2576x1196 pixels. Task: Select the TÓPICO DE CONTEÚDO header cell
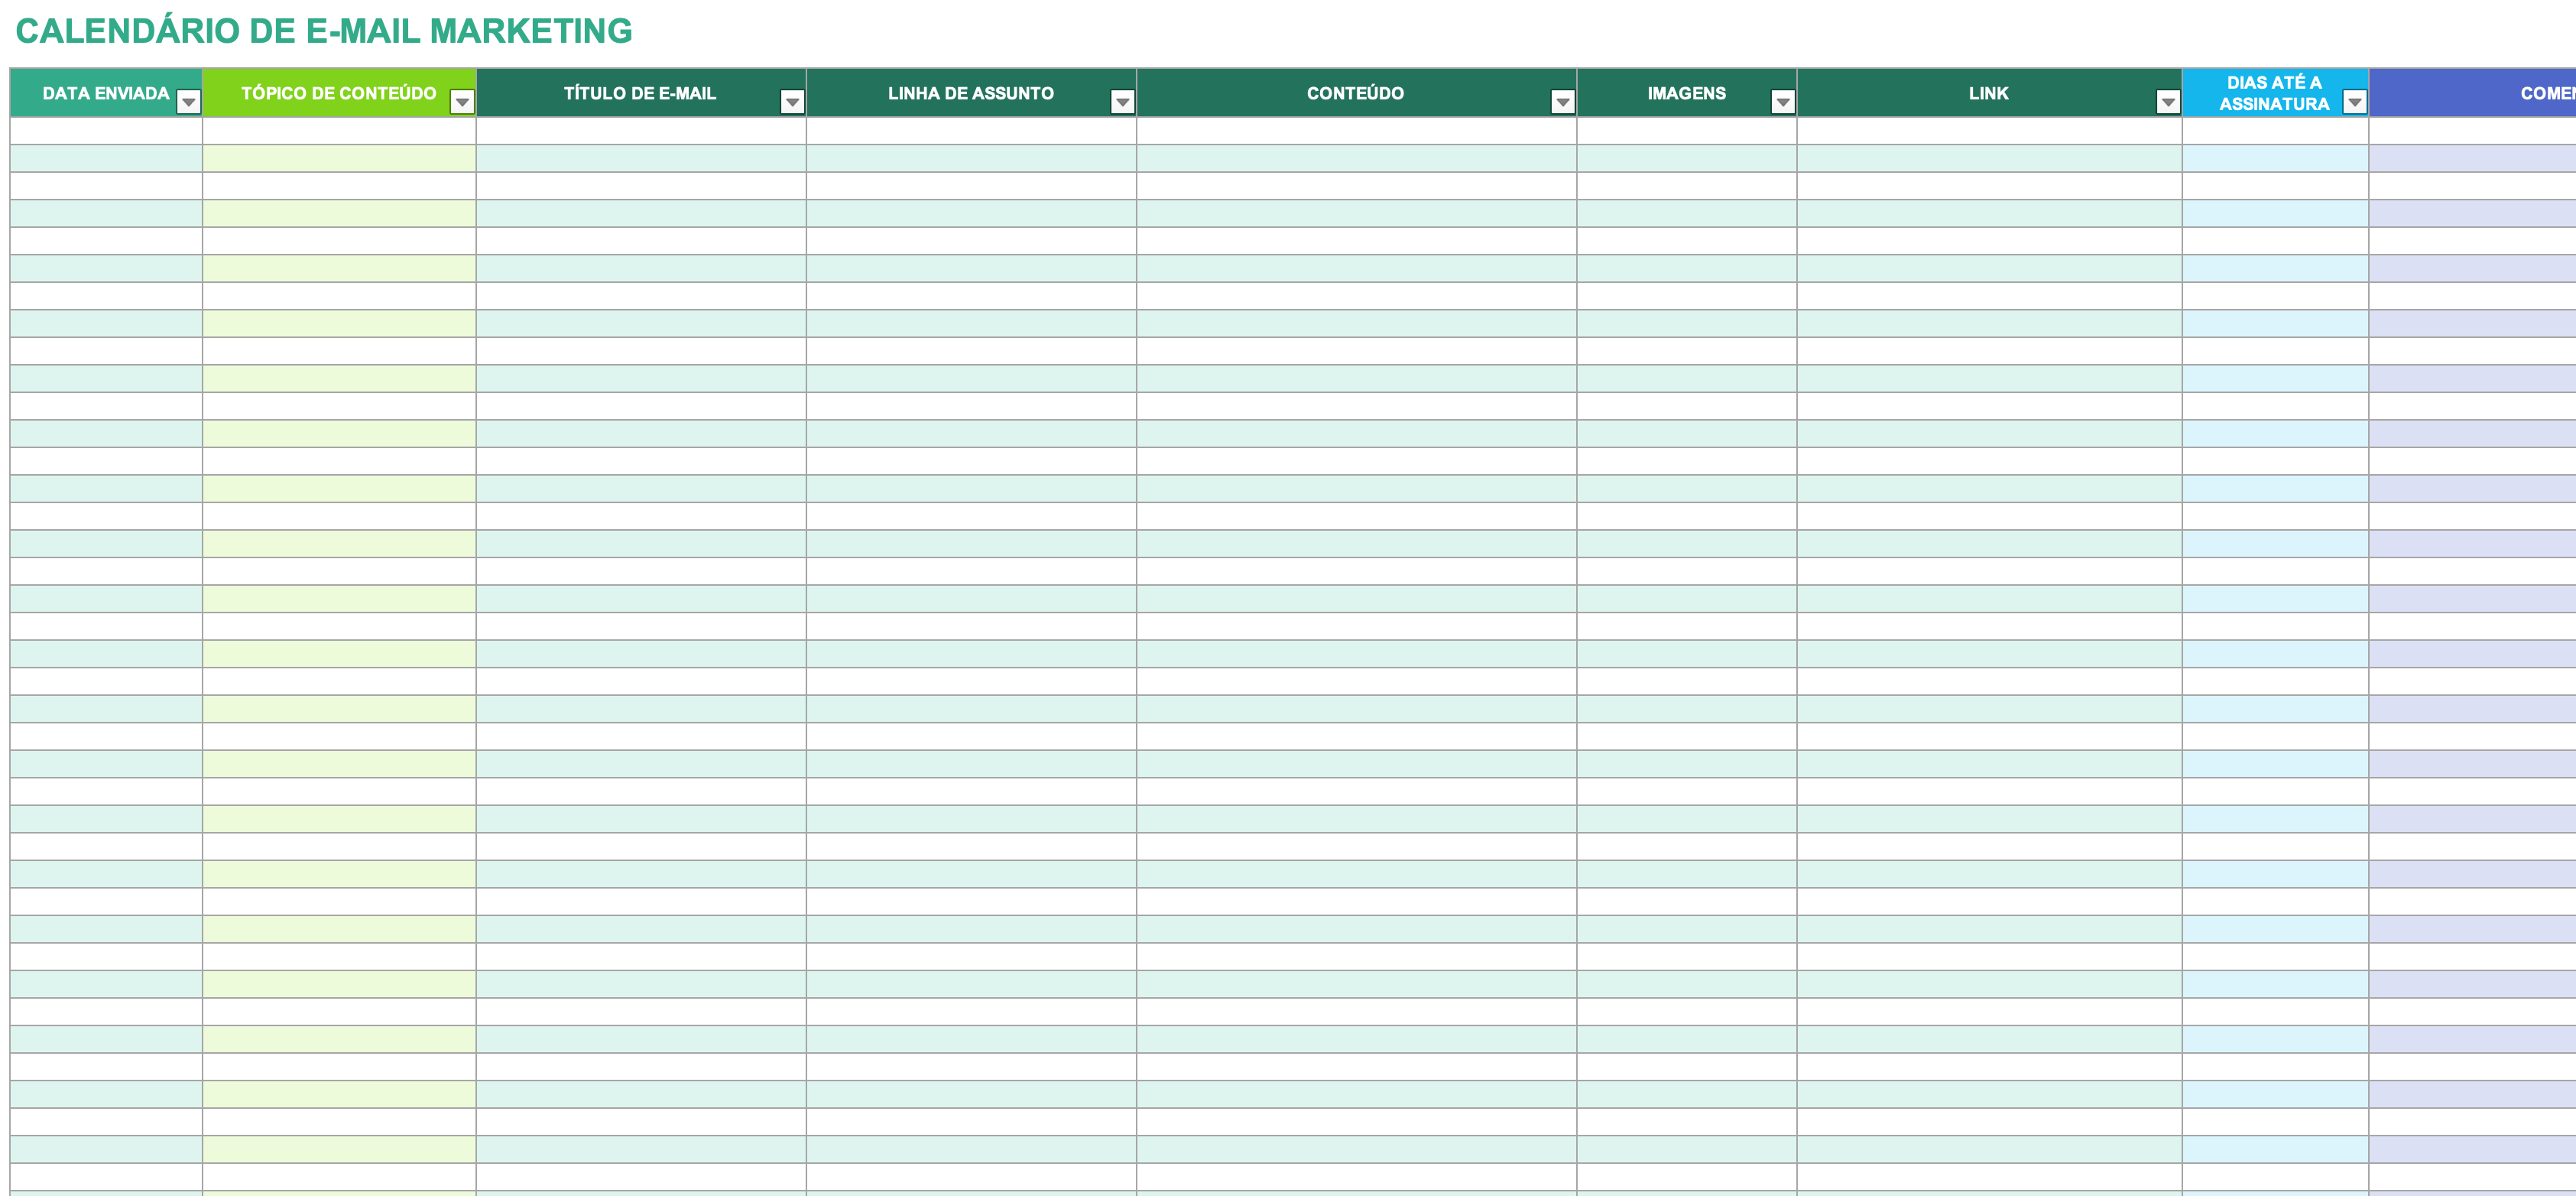[x=339, y=93]
